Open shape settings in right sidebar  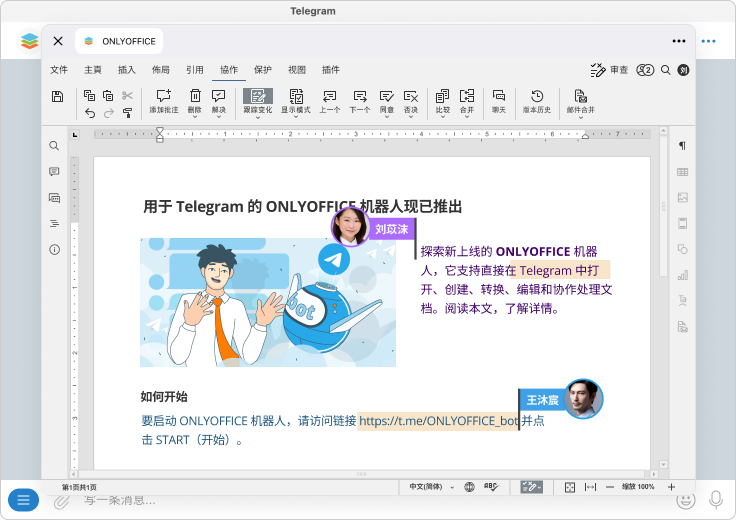click(x=682, y=249)
